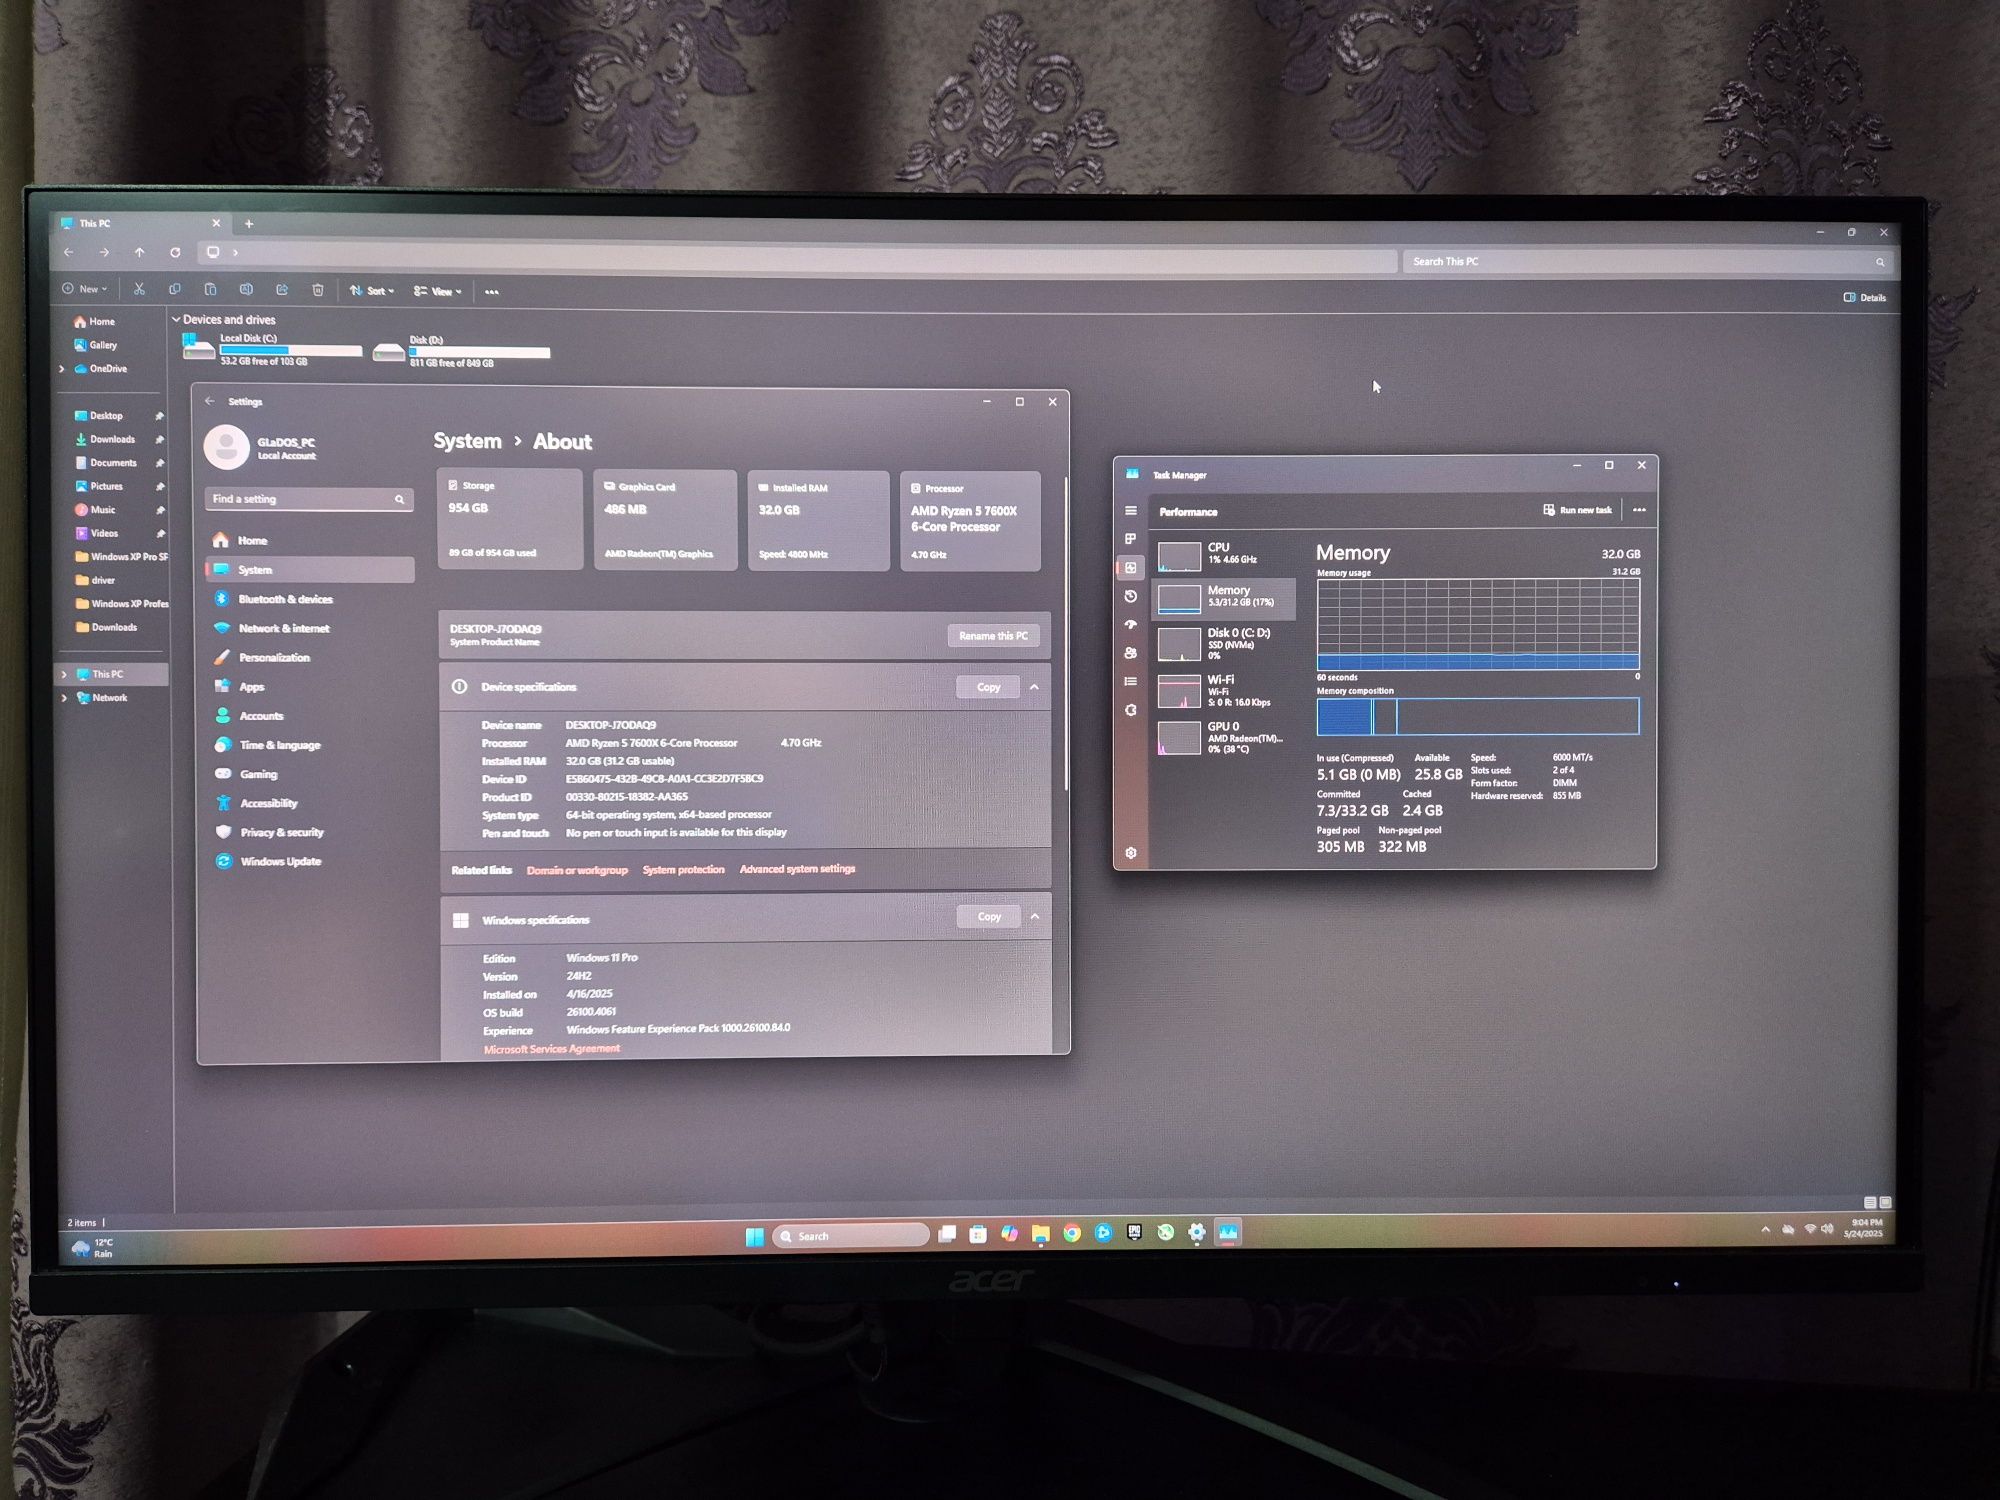Select Wi-Fi performance entry in Task Manager
The image size is (2000, 1500).
click(1223, 691)
